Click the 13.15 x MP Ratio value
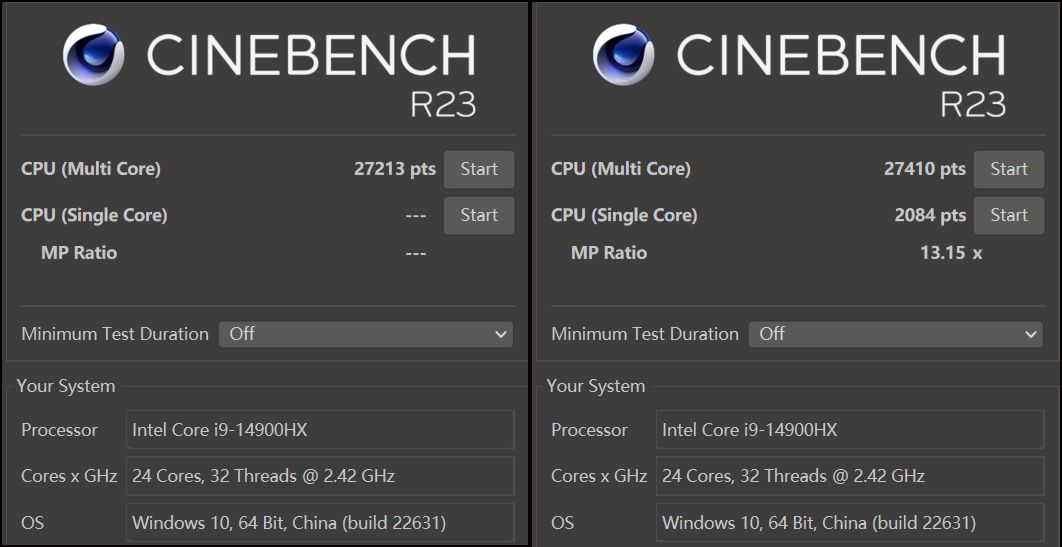The image size is (1062, 547). tap(951, 253)
